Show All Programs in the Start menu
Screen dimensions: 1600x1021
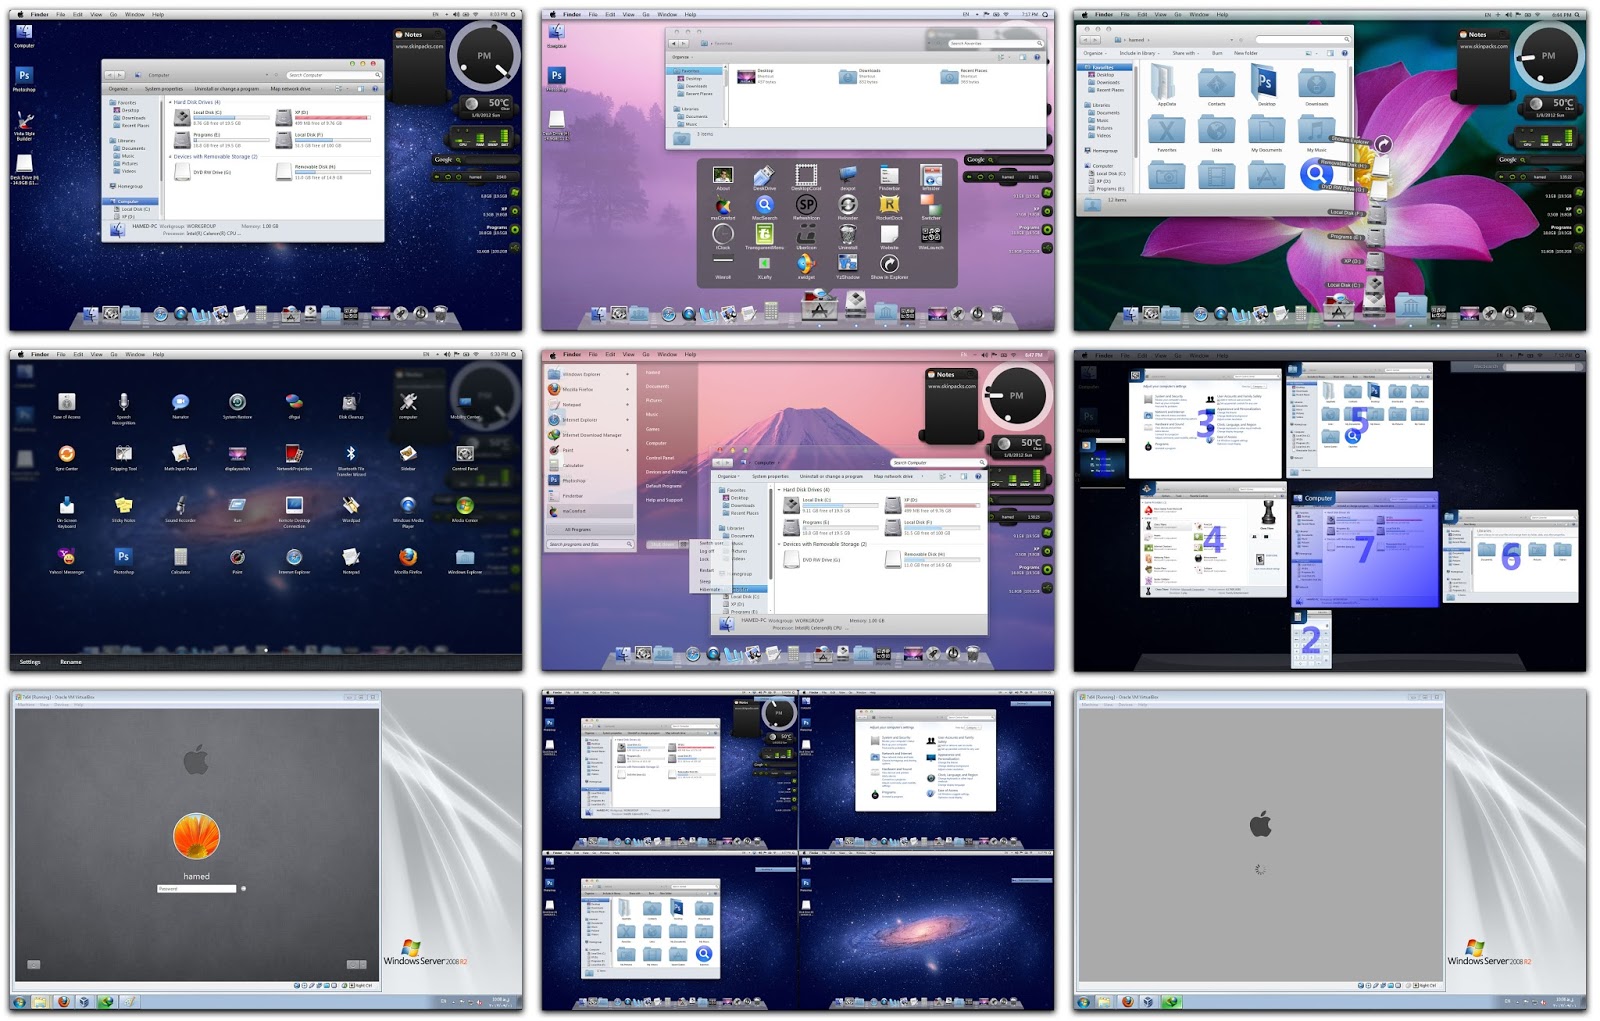(x=590, y=529)
